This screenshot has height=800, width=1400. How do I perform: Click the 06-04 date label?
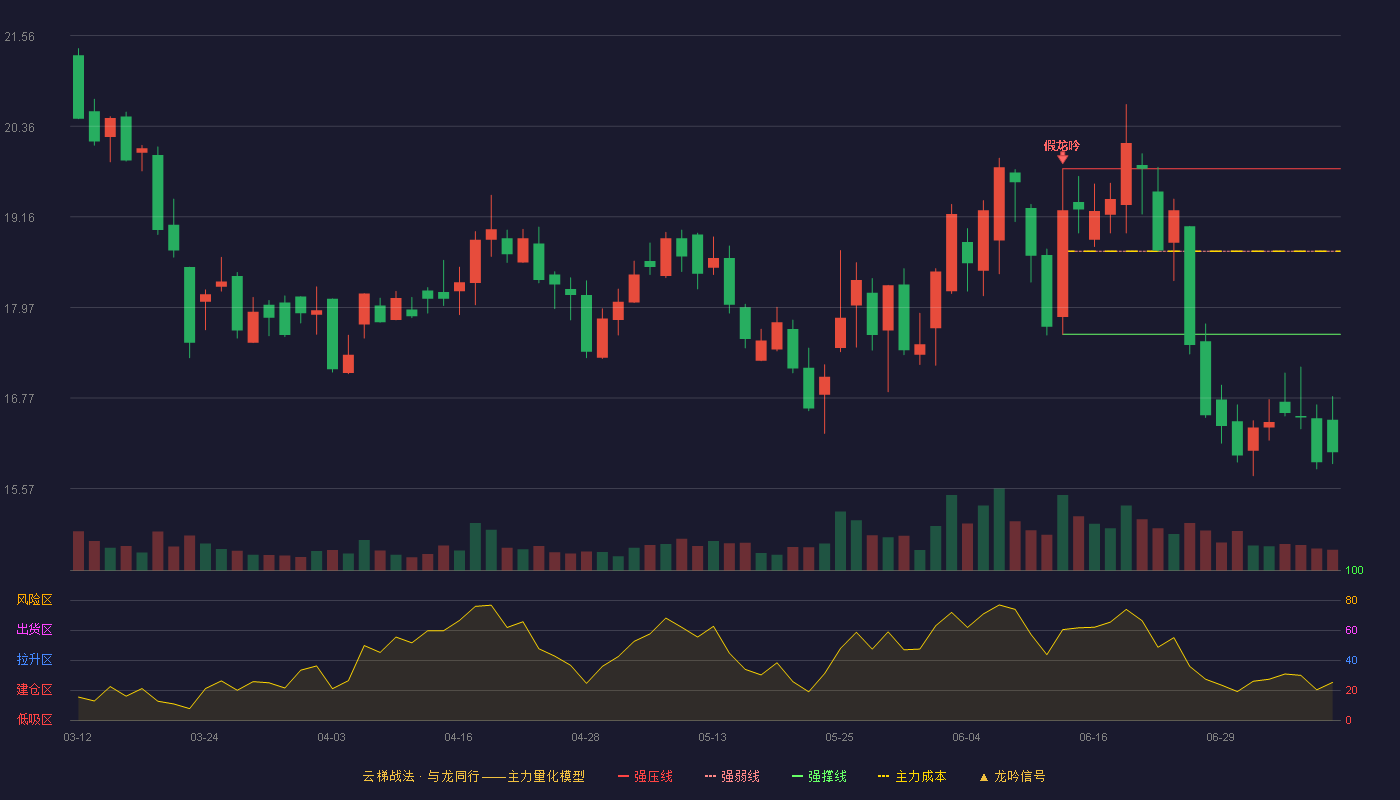tap(966, 737)
